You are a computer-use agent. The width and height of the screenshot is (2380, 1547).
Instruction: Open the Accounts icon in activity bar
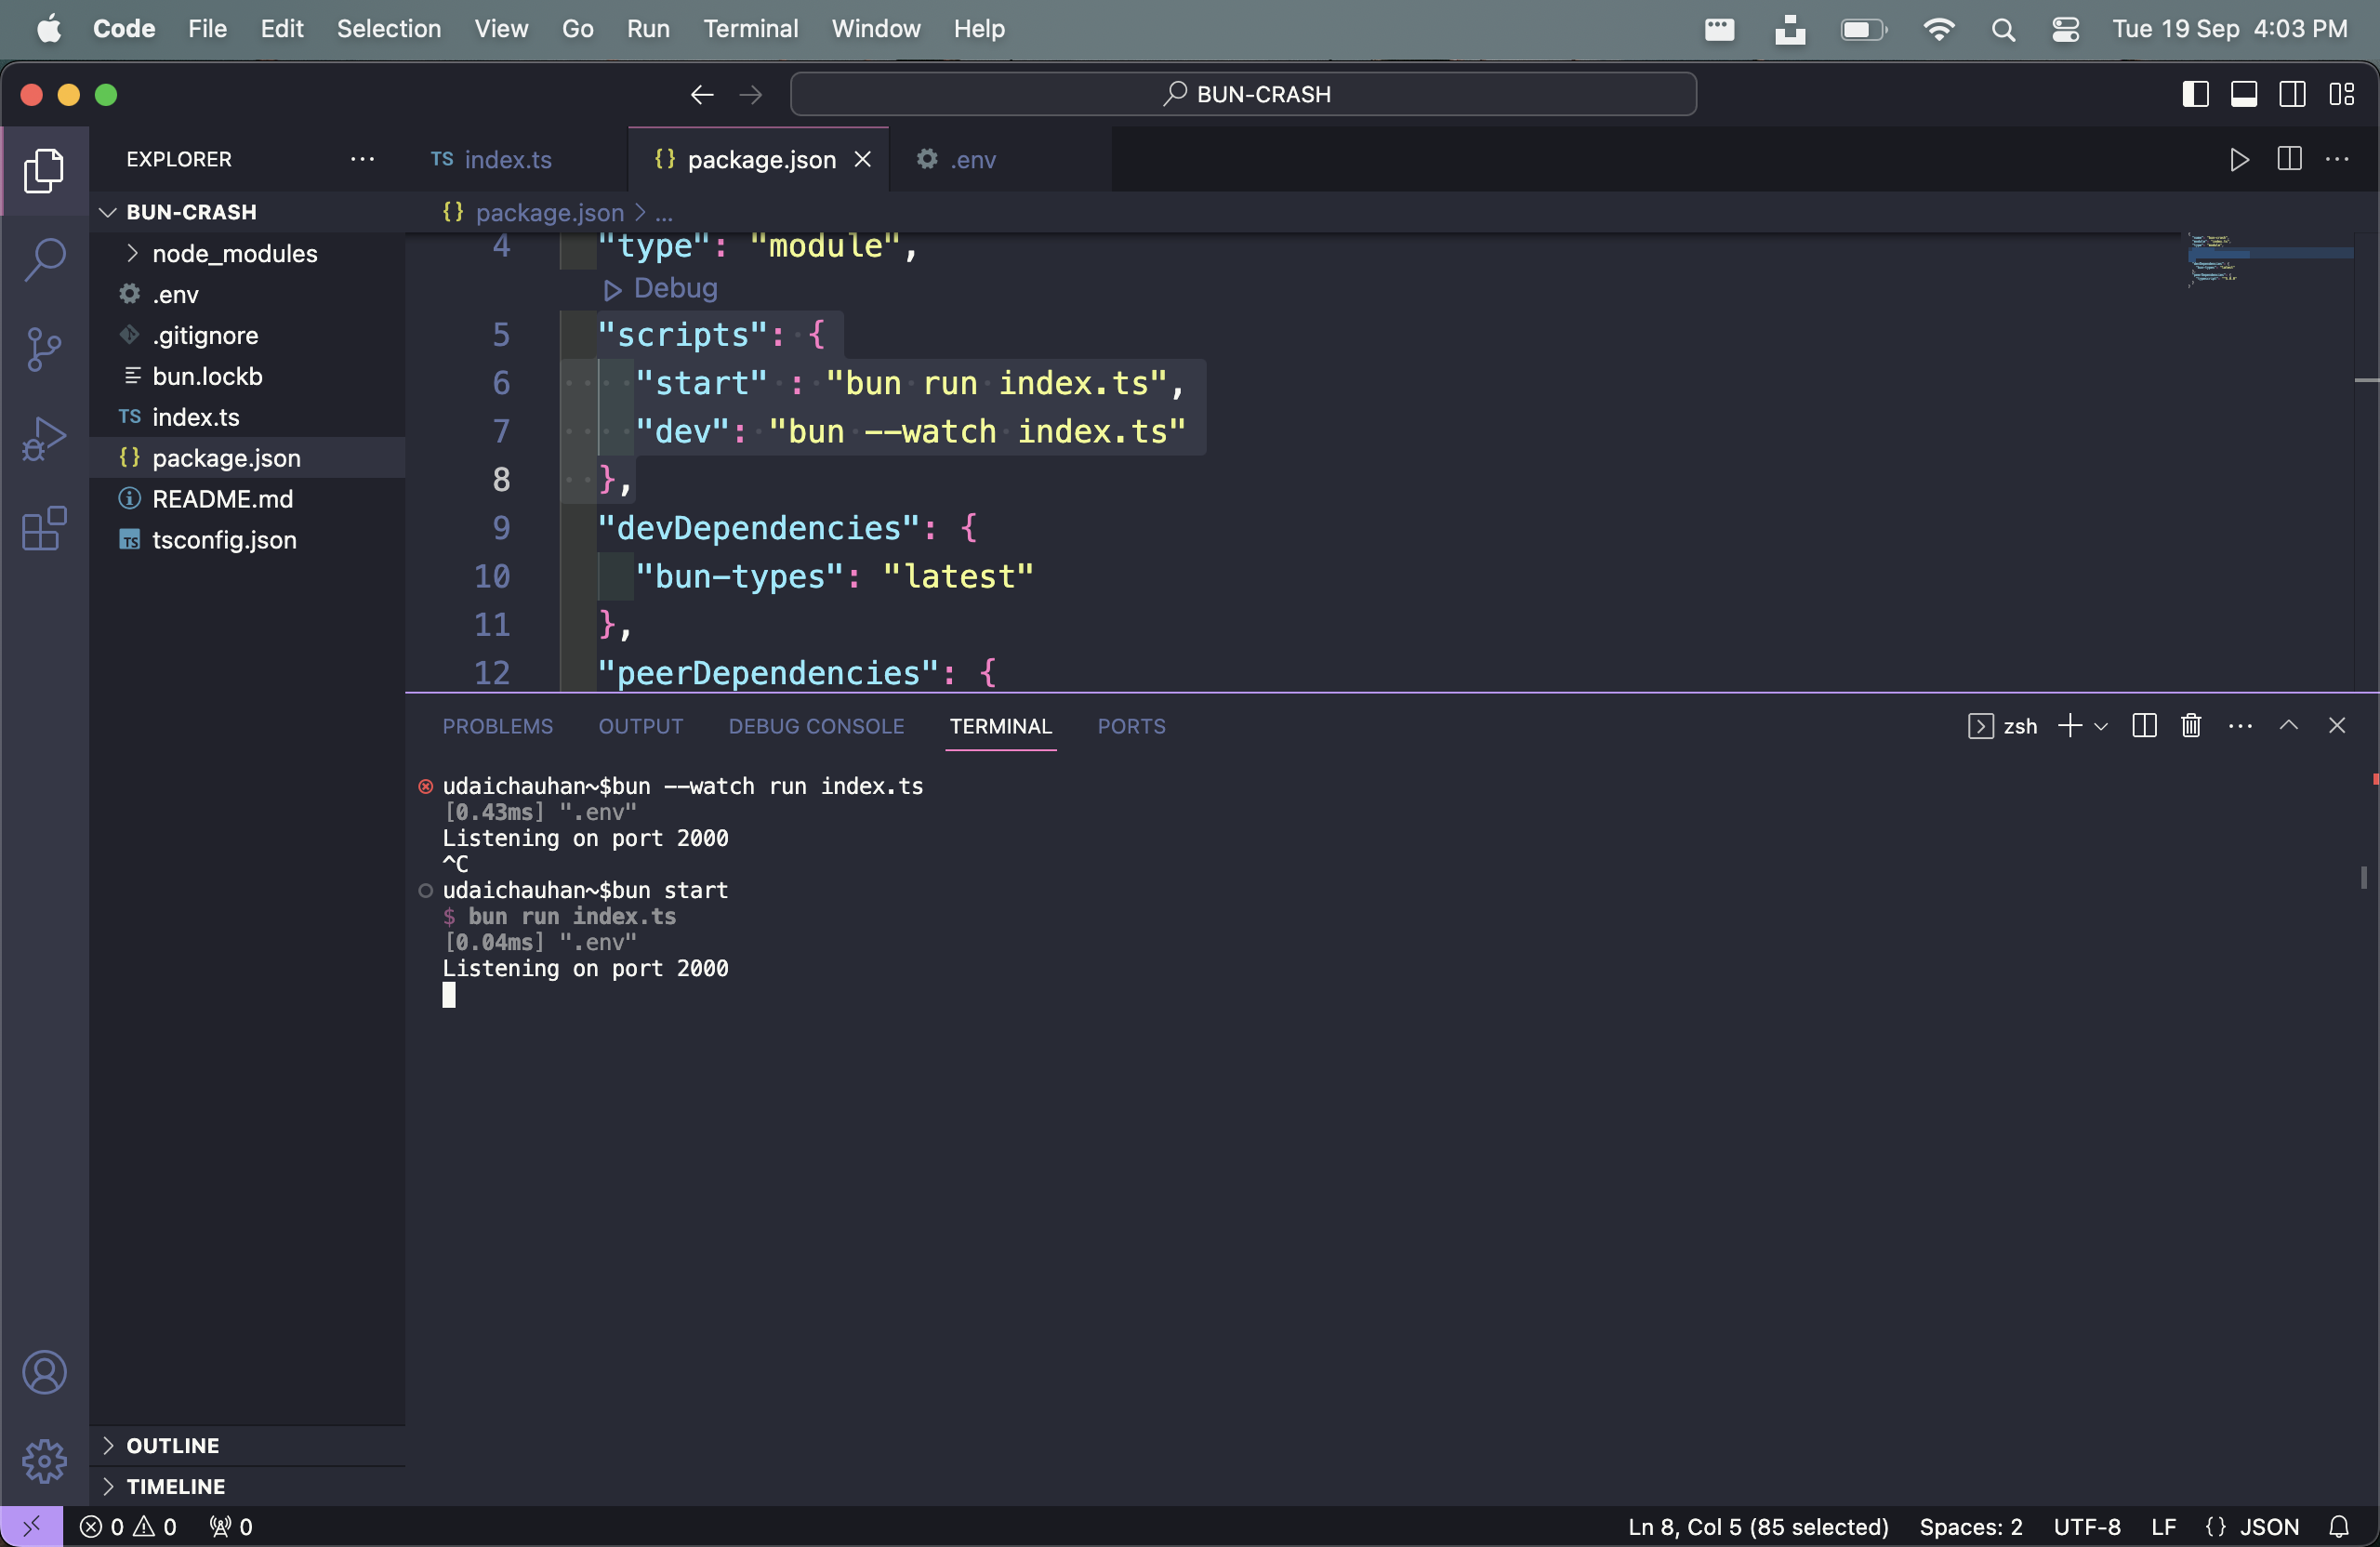coord(44,1371)
